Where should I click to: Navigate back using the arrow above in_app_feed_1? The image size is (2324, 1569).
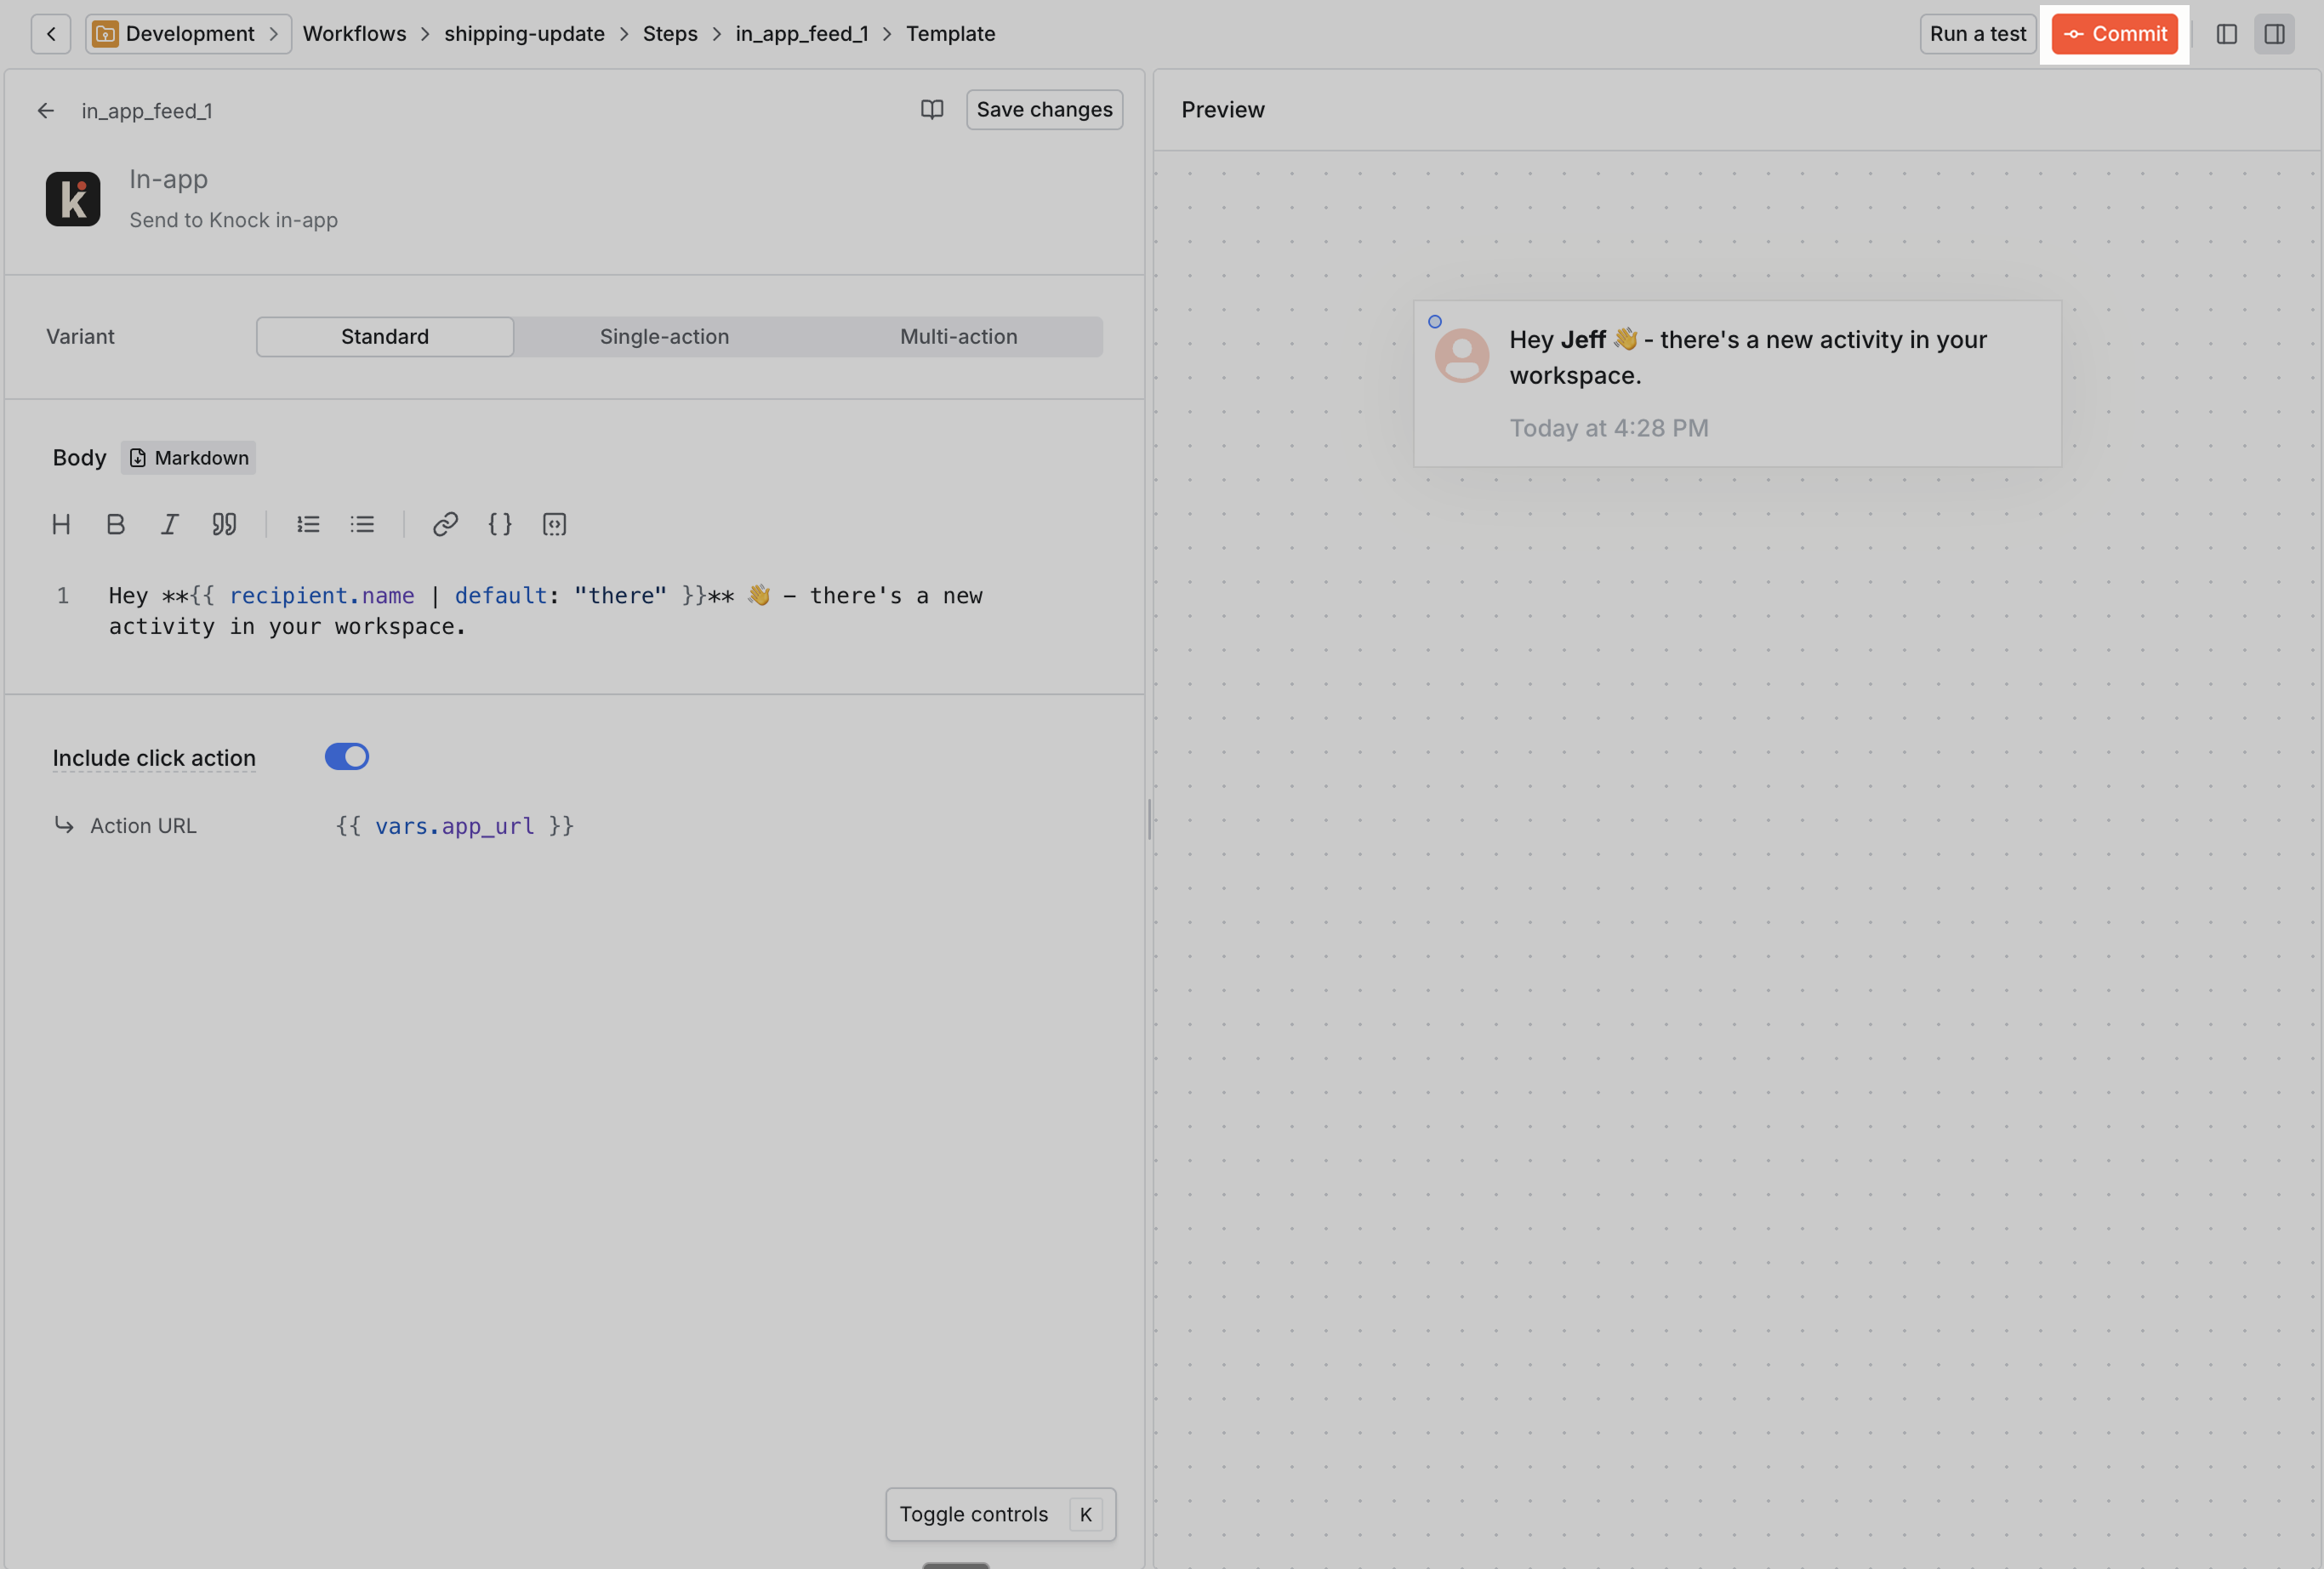[x=46, y=110]
